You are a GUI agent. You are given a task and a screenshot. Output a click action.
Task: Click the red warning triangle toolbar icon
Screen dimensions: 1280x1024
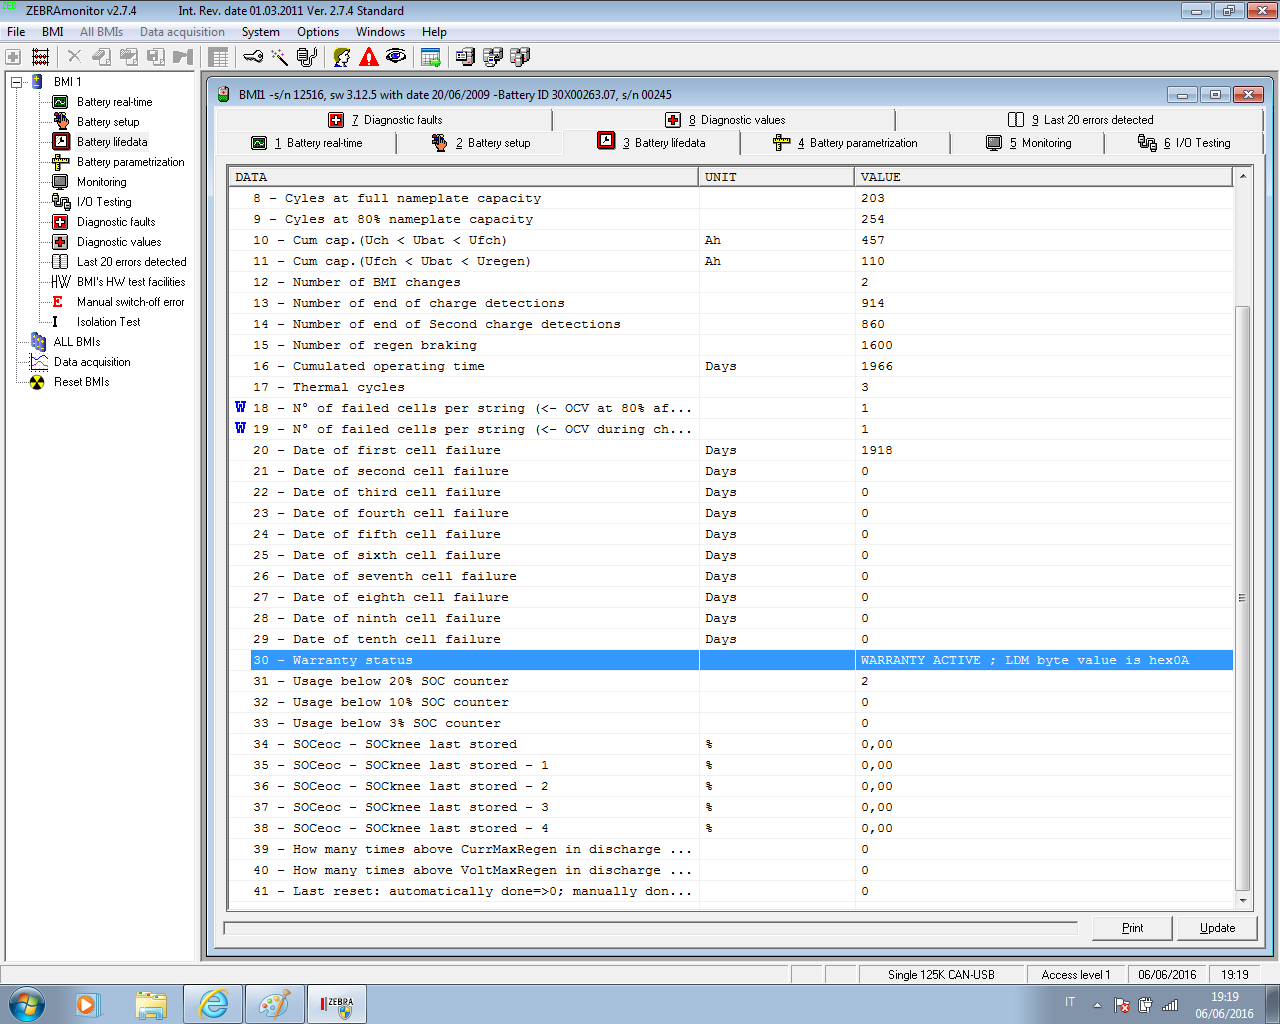point(369,57)
